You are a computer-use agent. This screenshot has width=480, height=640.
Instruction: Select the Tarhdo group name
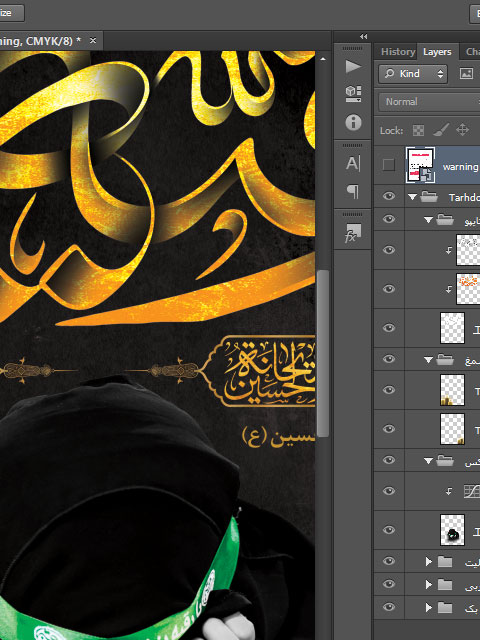pyautogui.click(x=464, y=198)
